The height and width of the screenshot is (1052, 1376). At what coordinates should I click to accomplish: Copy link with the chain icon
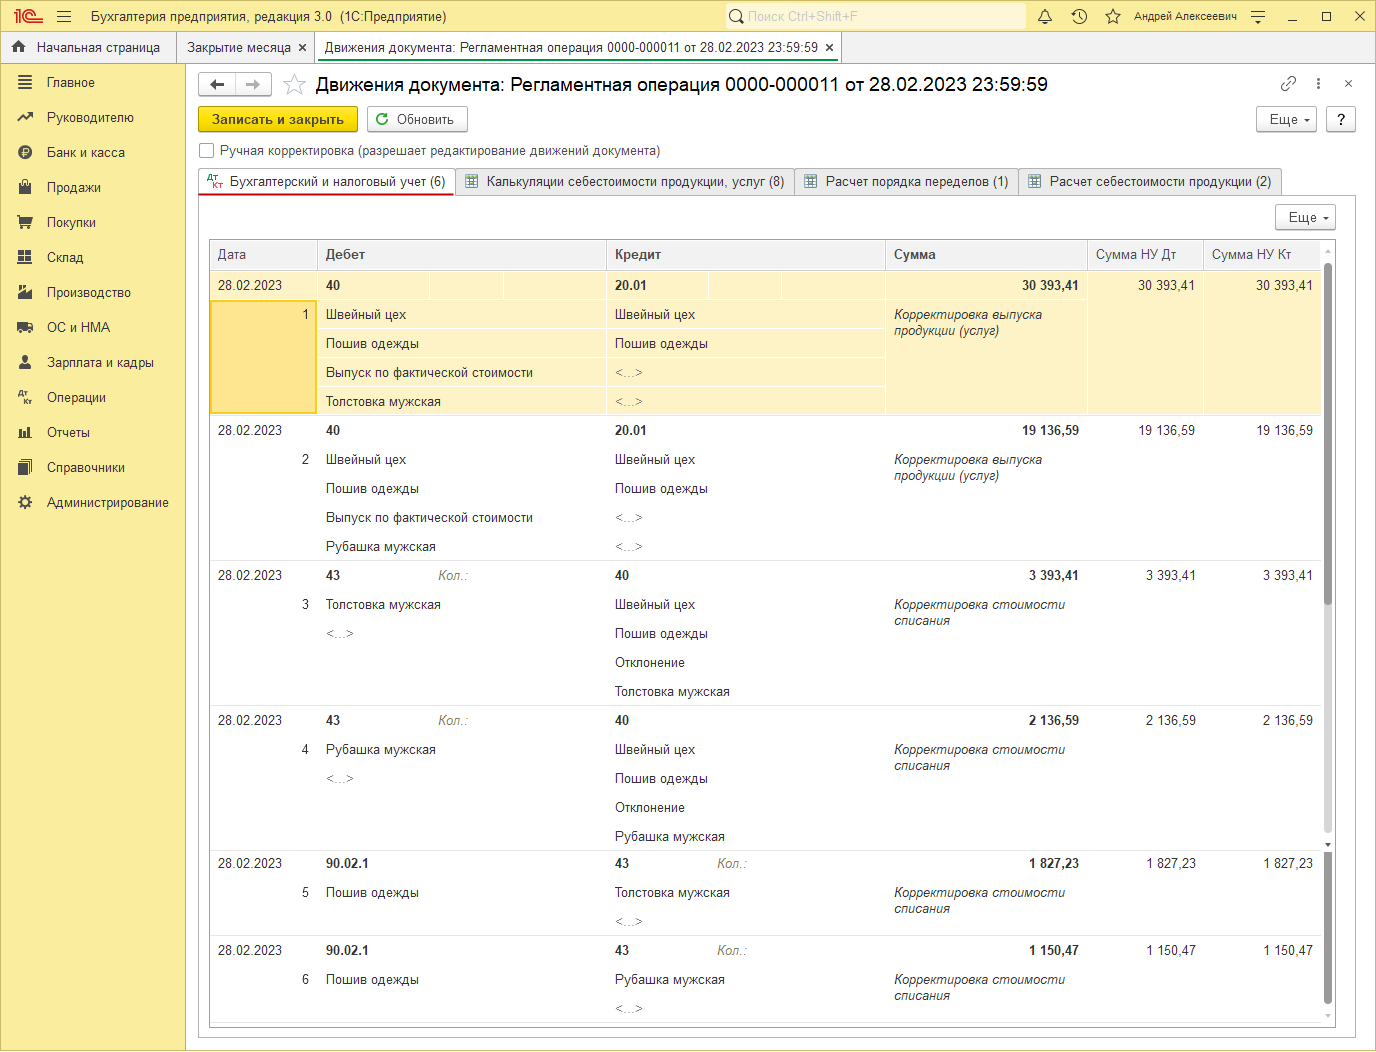pos(1288,84)
